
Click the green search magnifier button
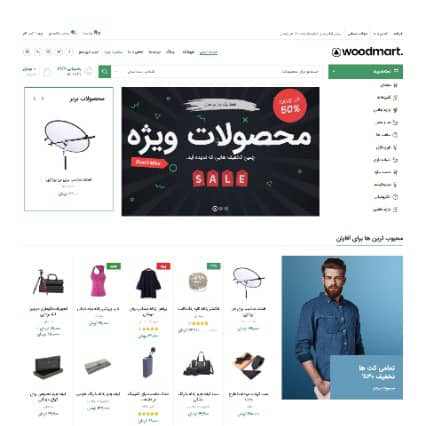point(105,72)
